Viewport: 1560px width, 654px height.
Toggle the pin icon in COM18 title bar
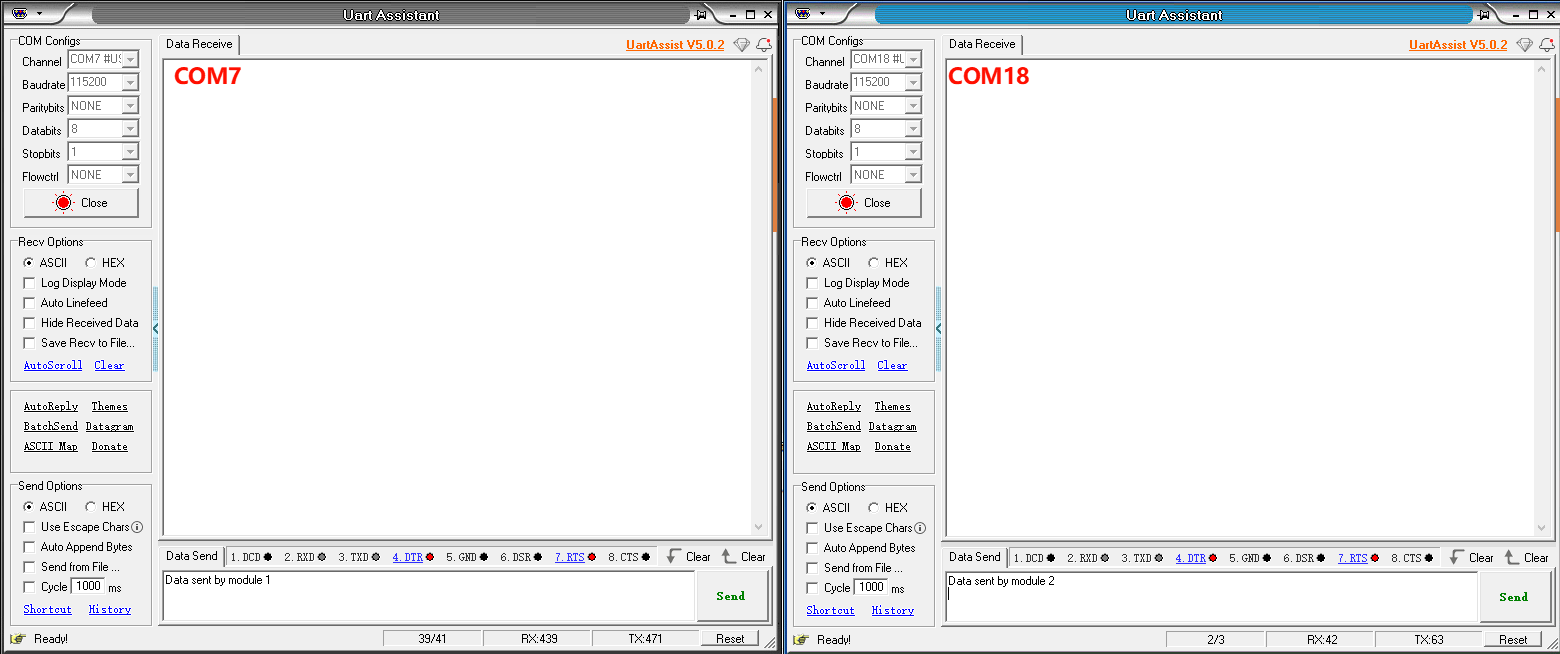tap(1484, 15)
